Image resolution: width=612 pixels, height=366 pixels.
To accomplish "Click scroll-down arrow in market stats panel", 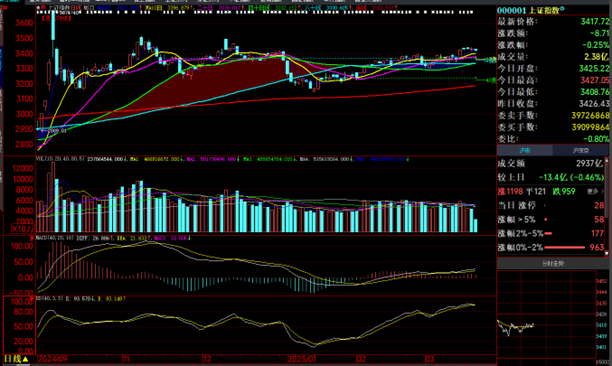I will pyautogui.click(x=607, y=254).
